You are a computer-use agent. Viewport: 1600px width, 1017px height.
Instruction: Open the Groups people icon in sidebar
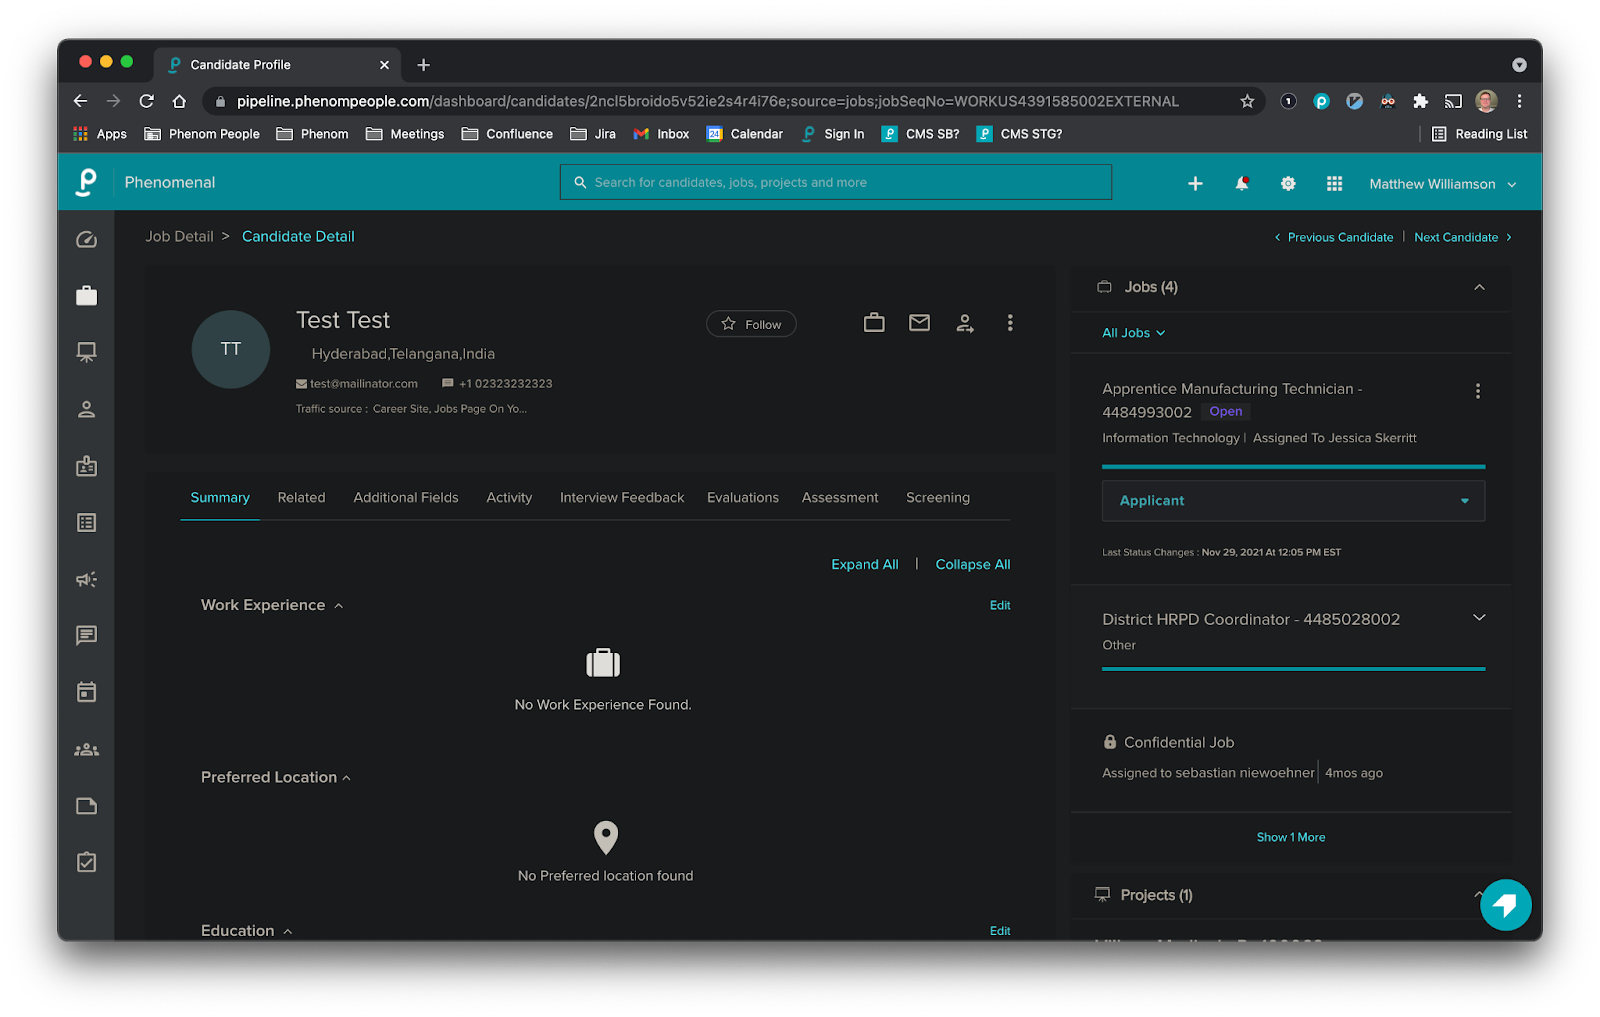point(87,749)
